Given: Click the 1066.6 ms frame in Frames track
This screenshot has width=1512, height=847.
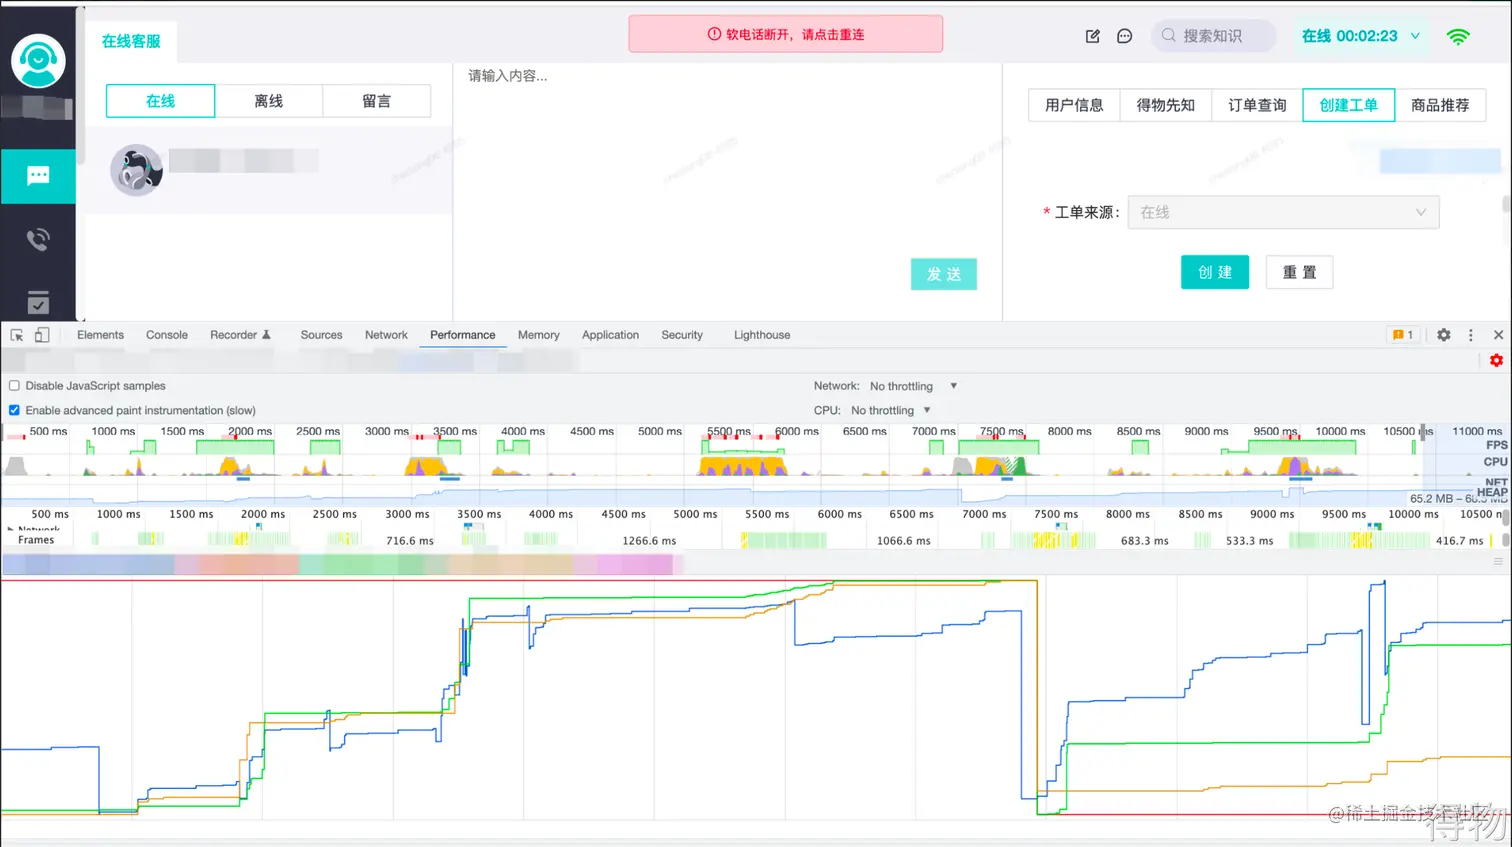Looking at the screenshot, I should point(903,540).
